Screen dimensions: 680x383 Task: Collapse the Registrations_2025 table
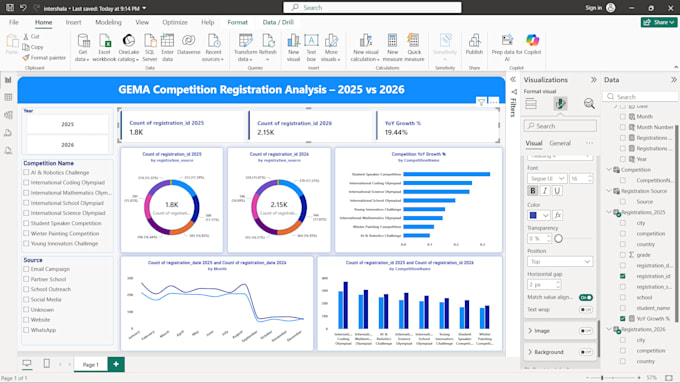point(609,212)
